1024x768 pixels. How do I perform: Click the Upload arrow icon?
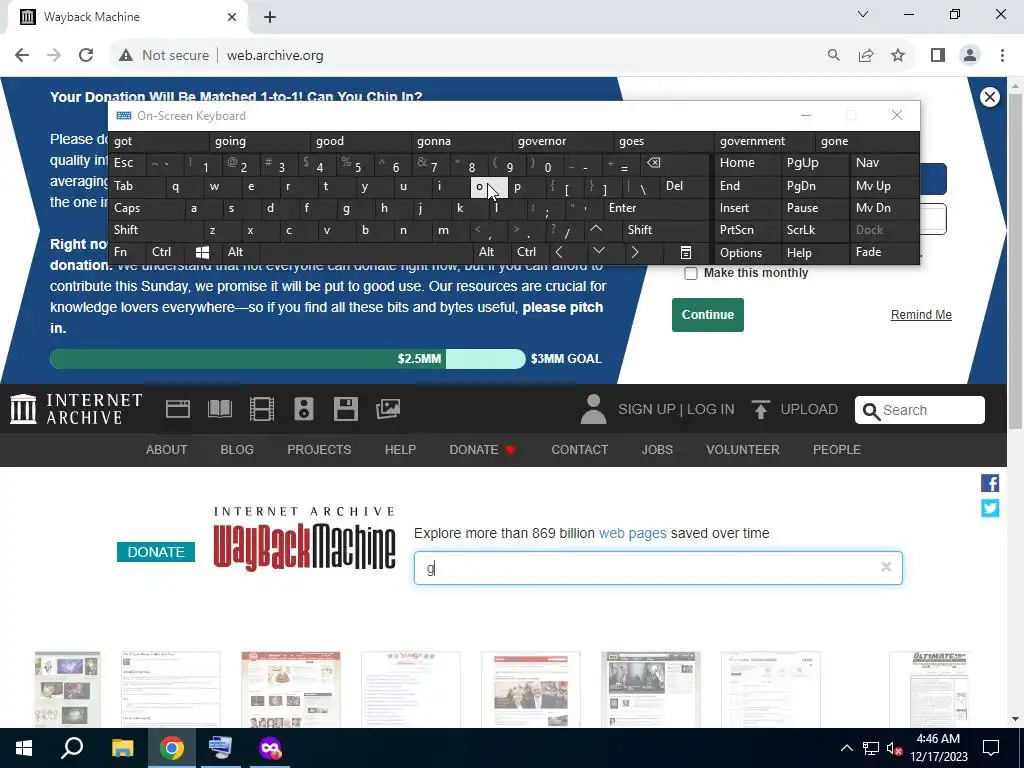coord(760,409)
